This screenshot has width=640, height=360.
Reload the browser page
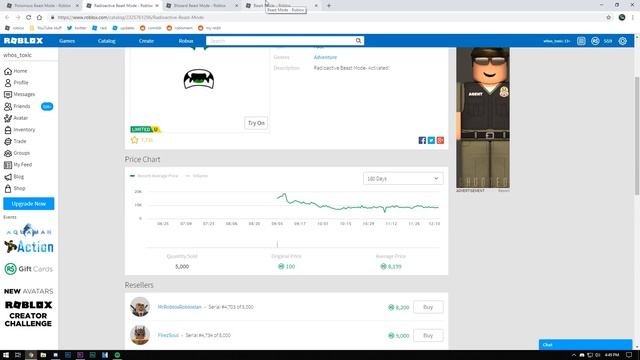(29, 17)
